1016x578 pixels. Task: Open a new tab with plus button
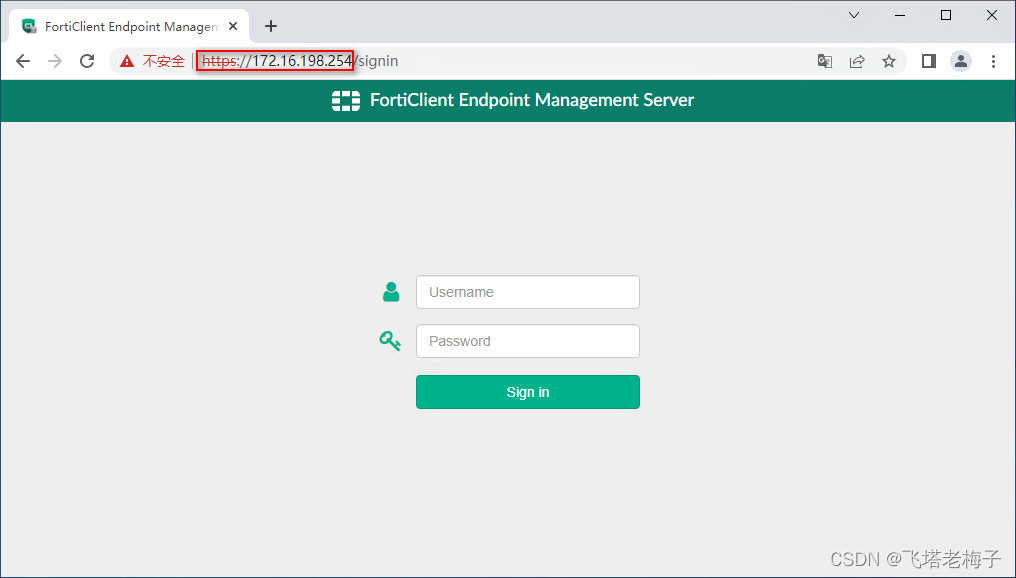[x=271, y=26]
